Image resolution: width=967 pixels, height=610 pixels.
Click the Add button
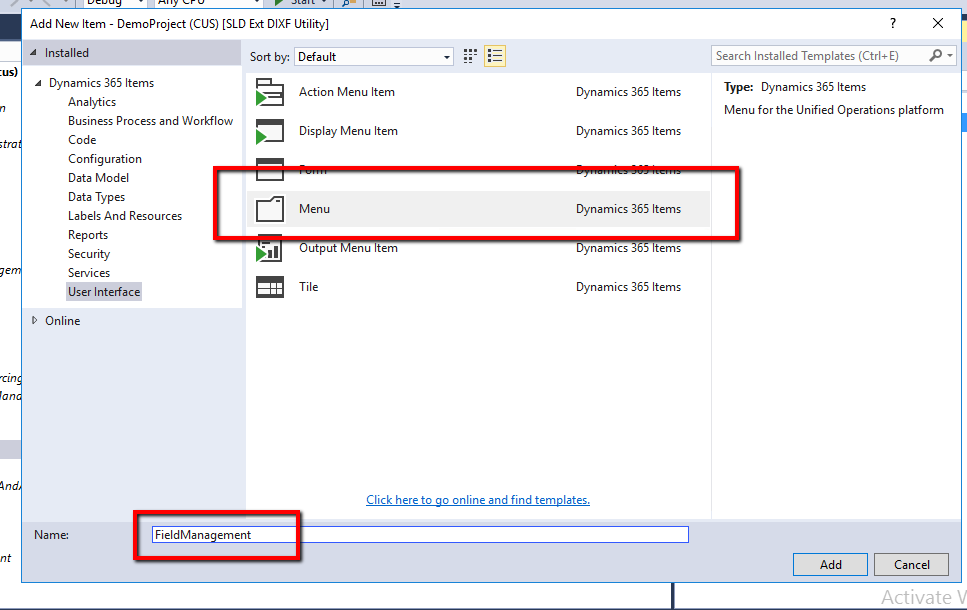(830, 564)
